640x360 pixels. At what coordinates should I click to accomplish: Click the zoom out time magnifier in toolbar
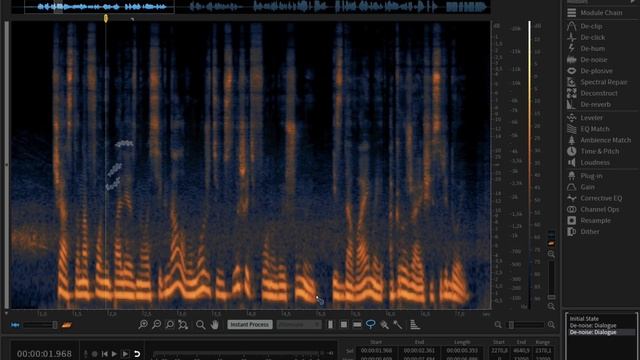[x=156, y=324]
